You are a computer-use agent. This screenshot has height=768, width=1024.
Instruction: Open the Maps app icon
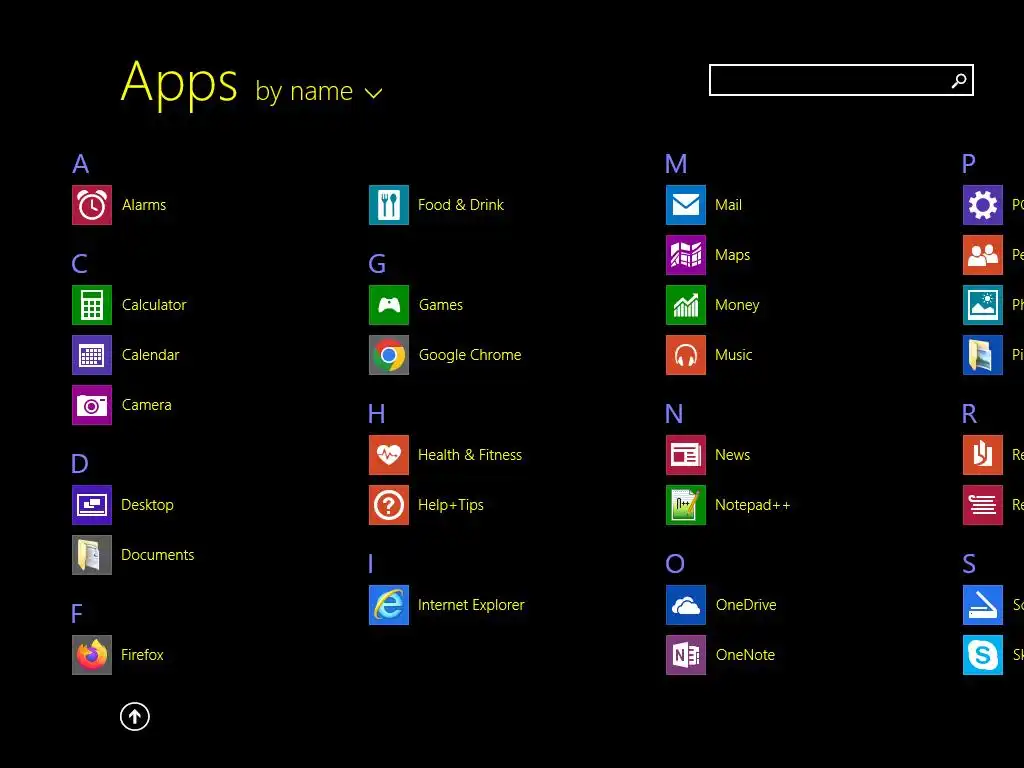click(686, 255)
